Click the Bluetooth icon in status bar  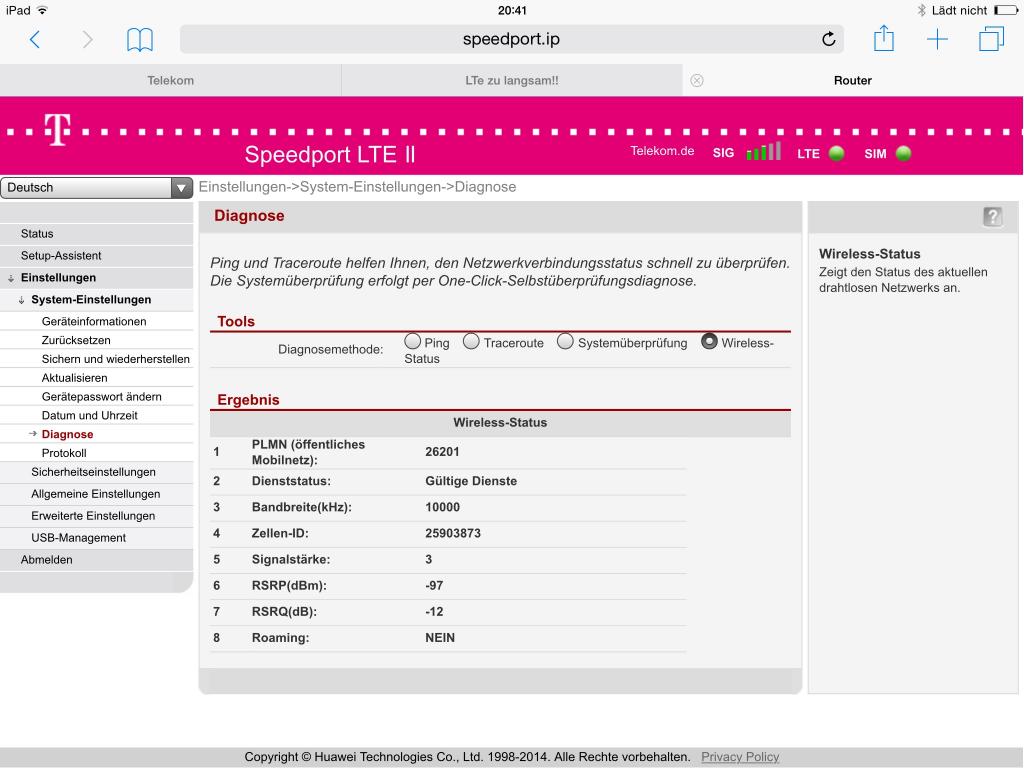coord(921,10)
